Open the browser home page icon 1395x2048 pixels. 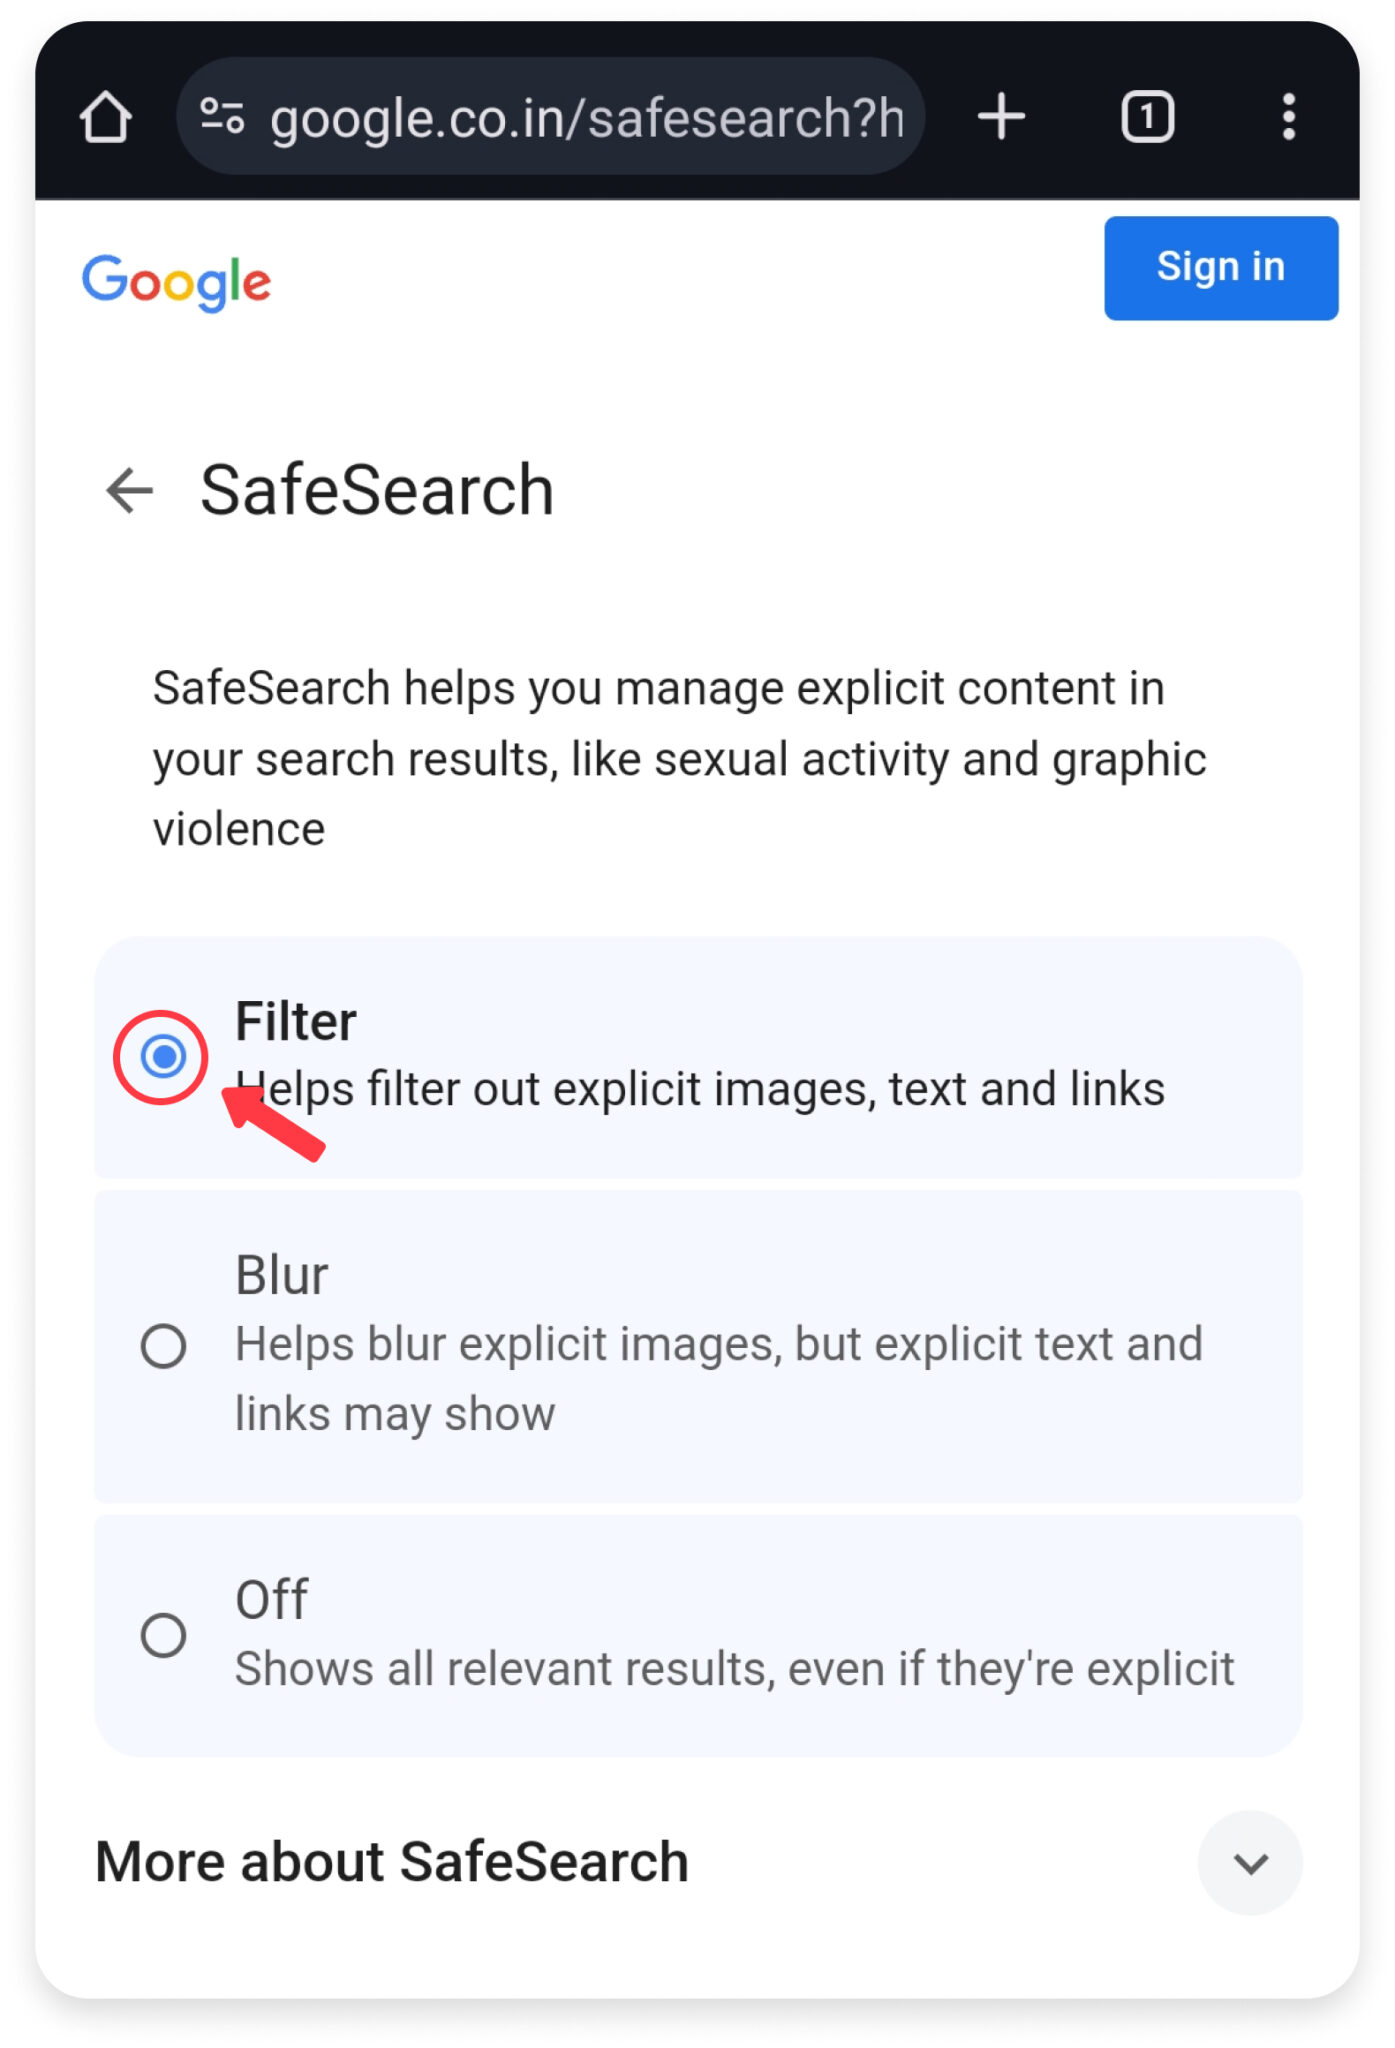pos(108,116)
